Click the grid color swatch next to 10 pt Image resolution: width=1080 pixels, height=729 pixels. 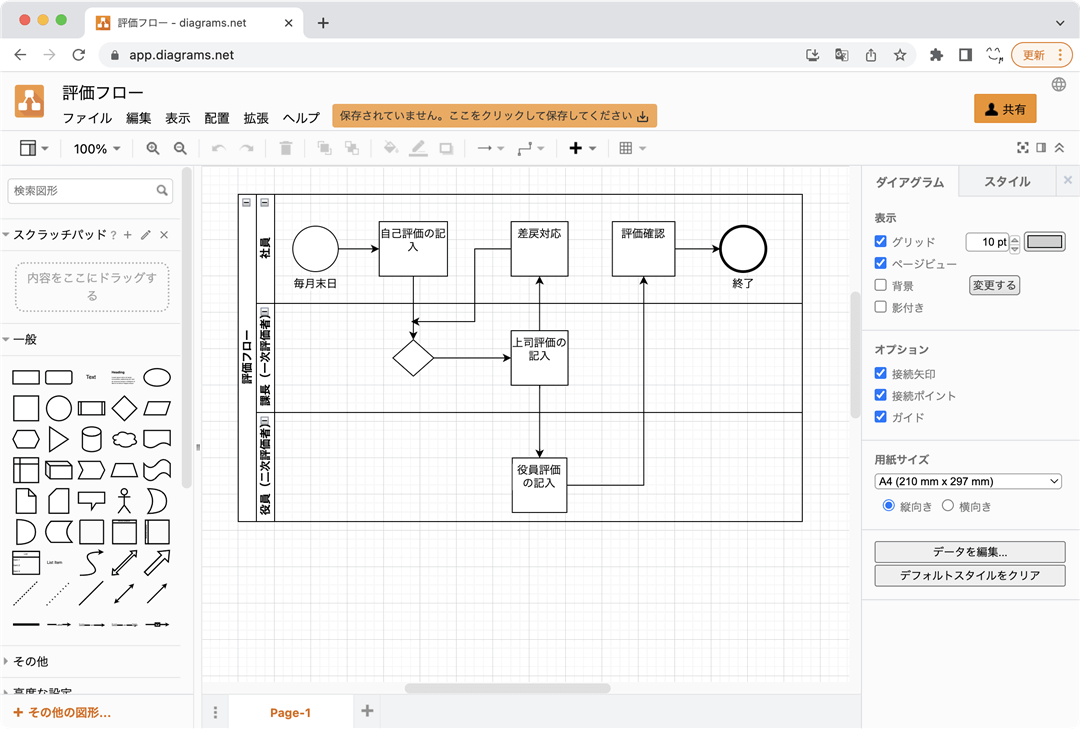coord(1046,241)
